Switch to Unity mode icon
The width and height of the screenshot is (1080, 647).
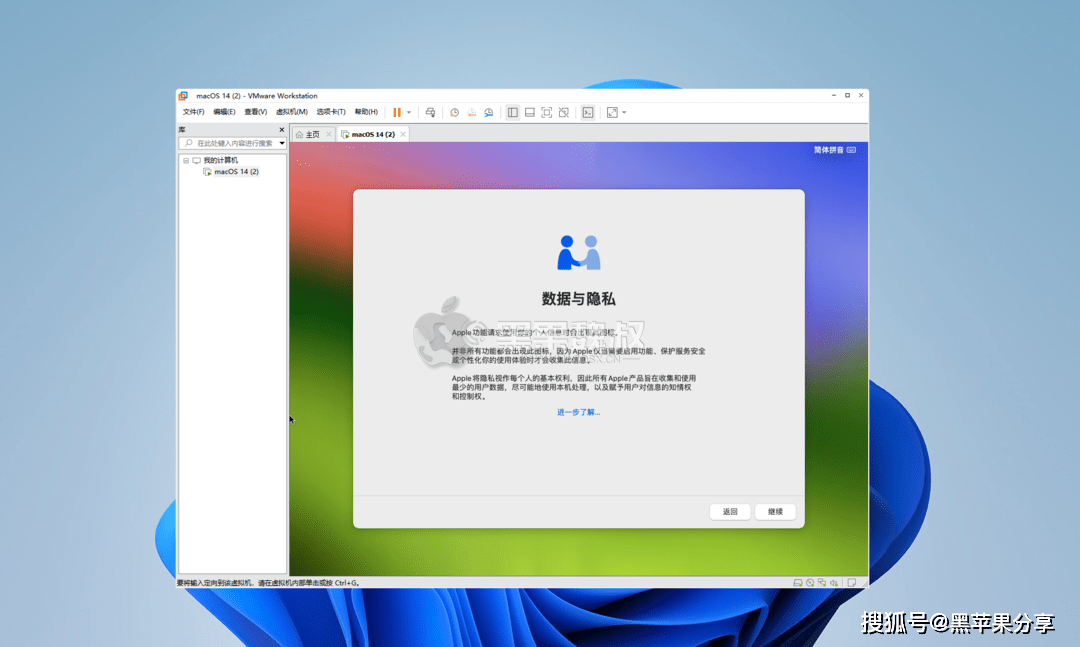[x=563, y=112]
